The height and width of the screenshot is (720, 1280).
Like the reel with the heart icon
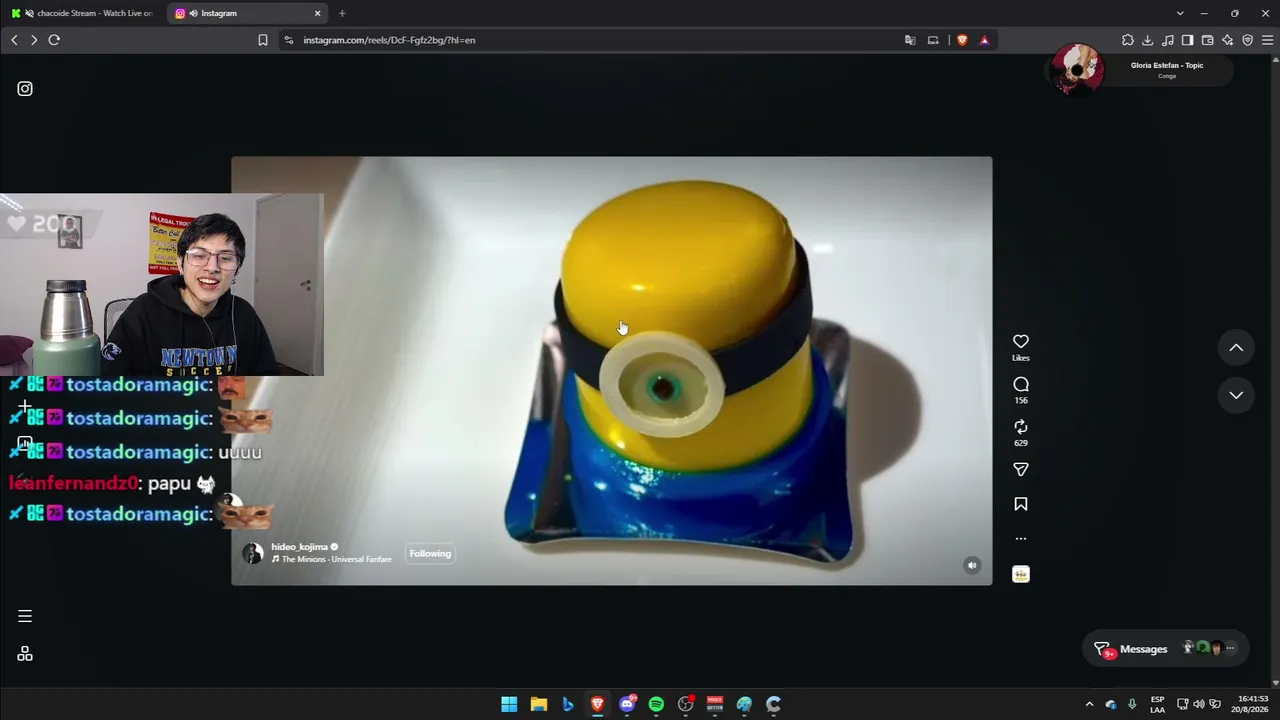pos(1020,342)
